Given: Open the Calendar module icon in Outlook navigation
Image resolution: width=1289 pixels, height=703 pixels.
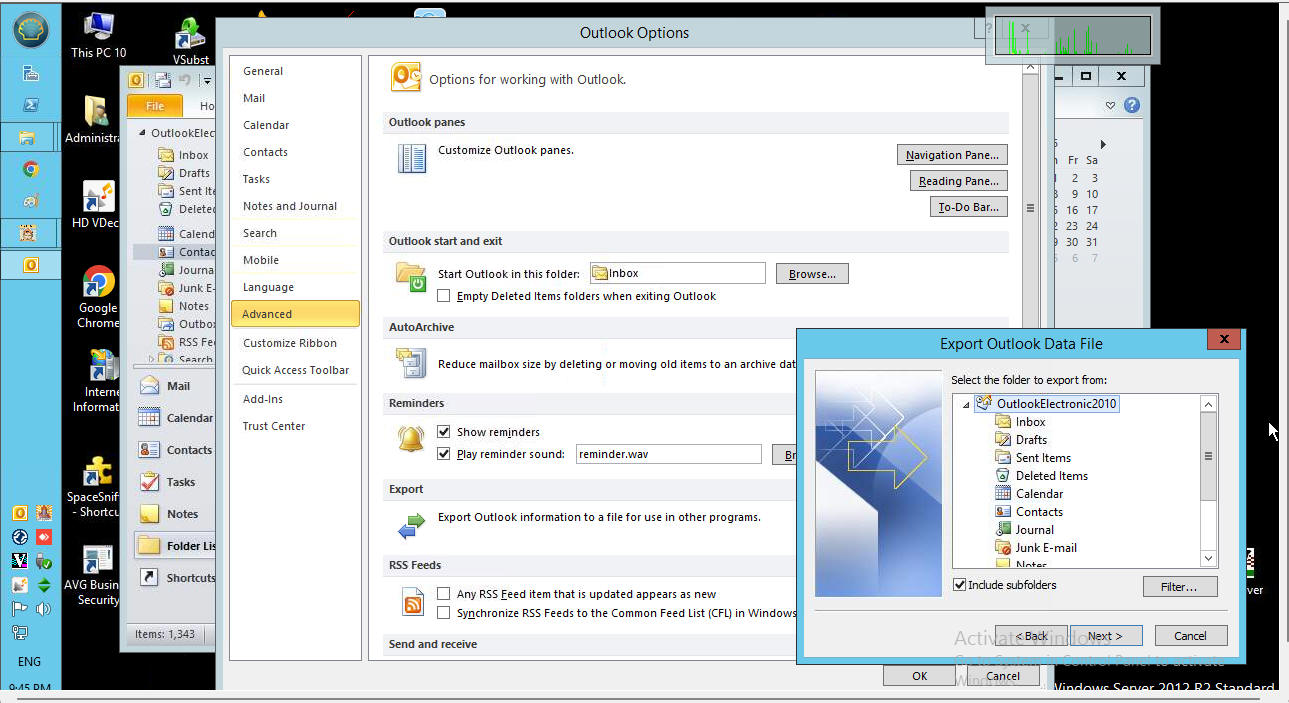Looking at the screenshot, I should pos(149,418).
